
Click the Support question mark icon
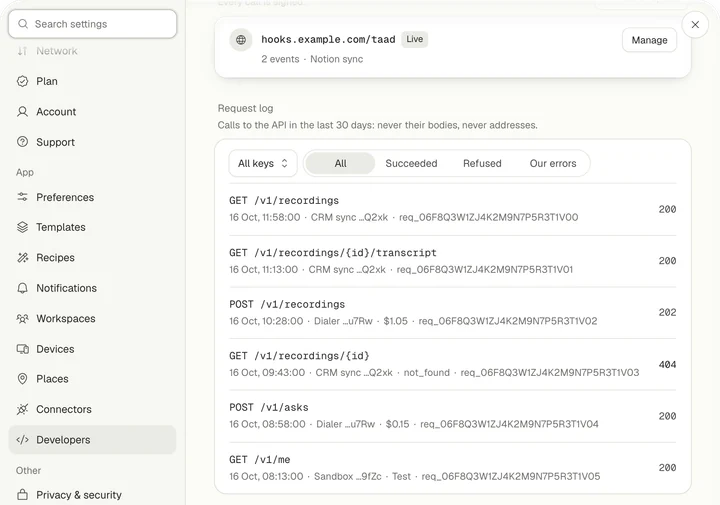tap(22, 142)
